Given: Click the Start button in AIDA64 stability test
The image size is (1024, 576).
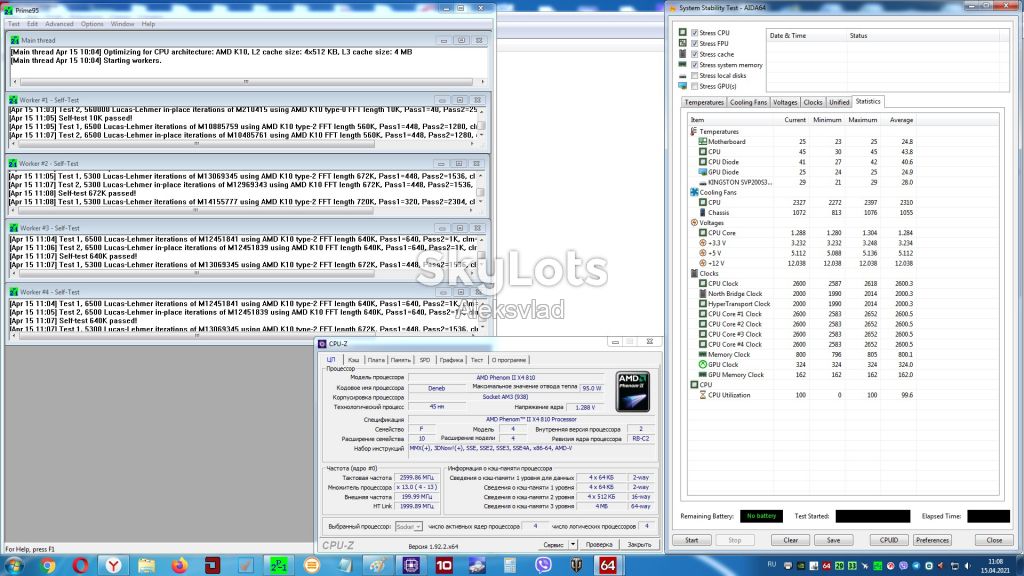Looking at the screenshot, I should click(692, 540).
